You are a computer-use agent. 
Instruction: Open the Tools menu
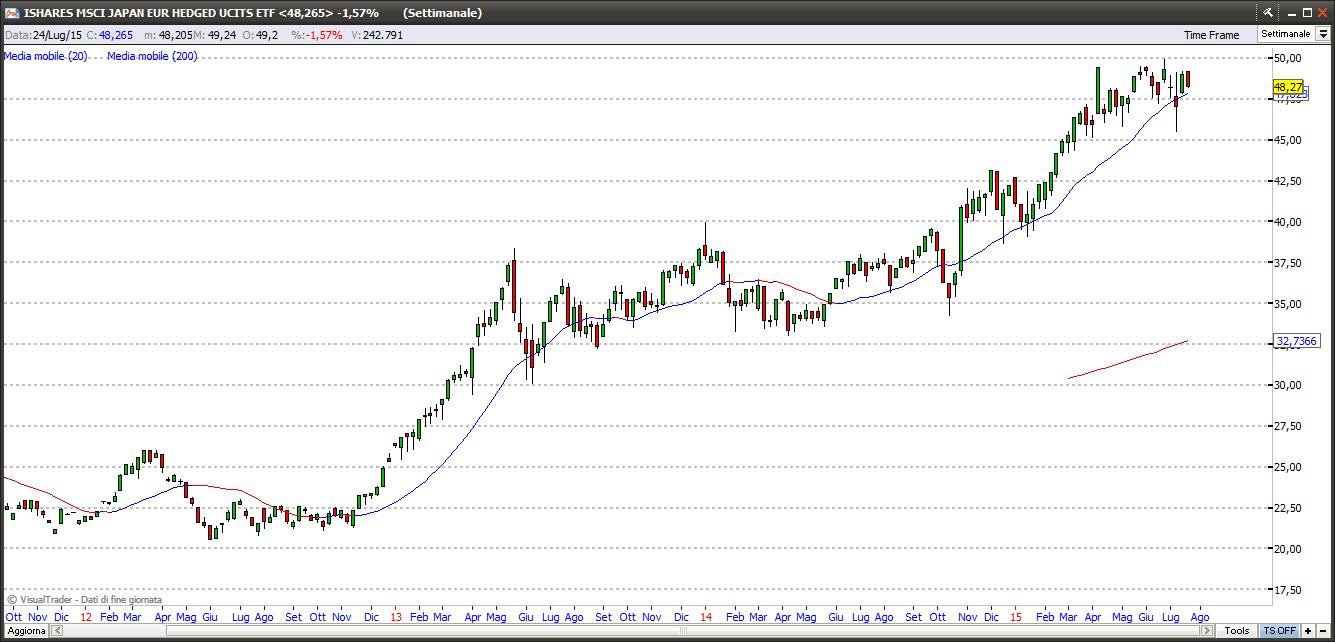click(x=1237, y=631)
